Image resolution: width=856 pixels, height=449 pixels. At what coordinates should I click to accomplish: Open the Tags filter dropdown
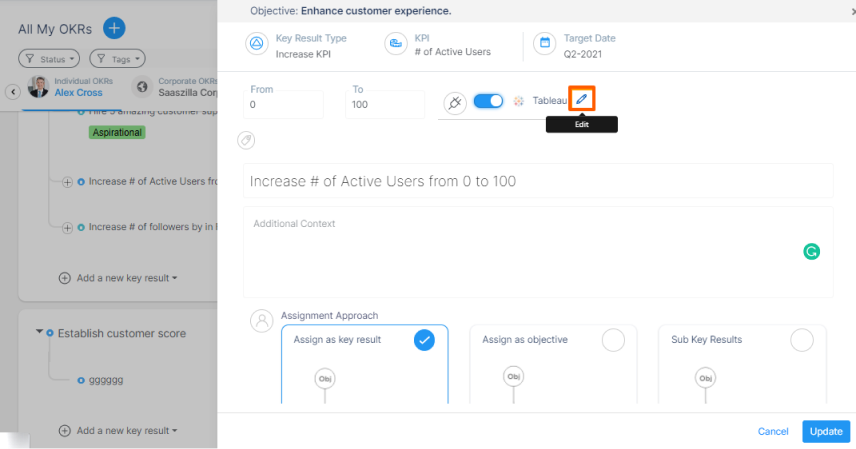(x=117, y=58)
